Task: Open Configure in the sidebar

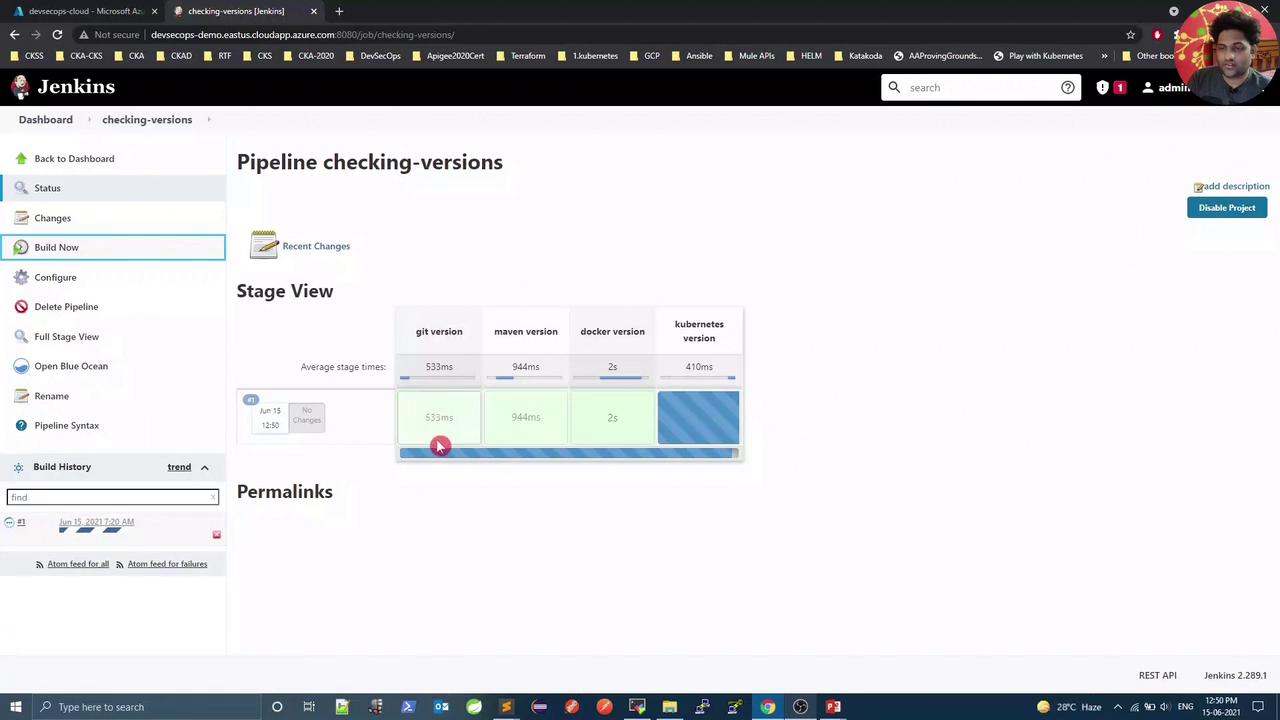Action: 113,277
